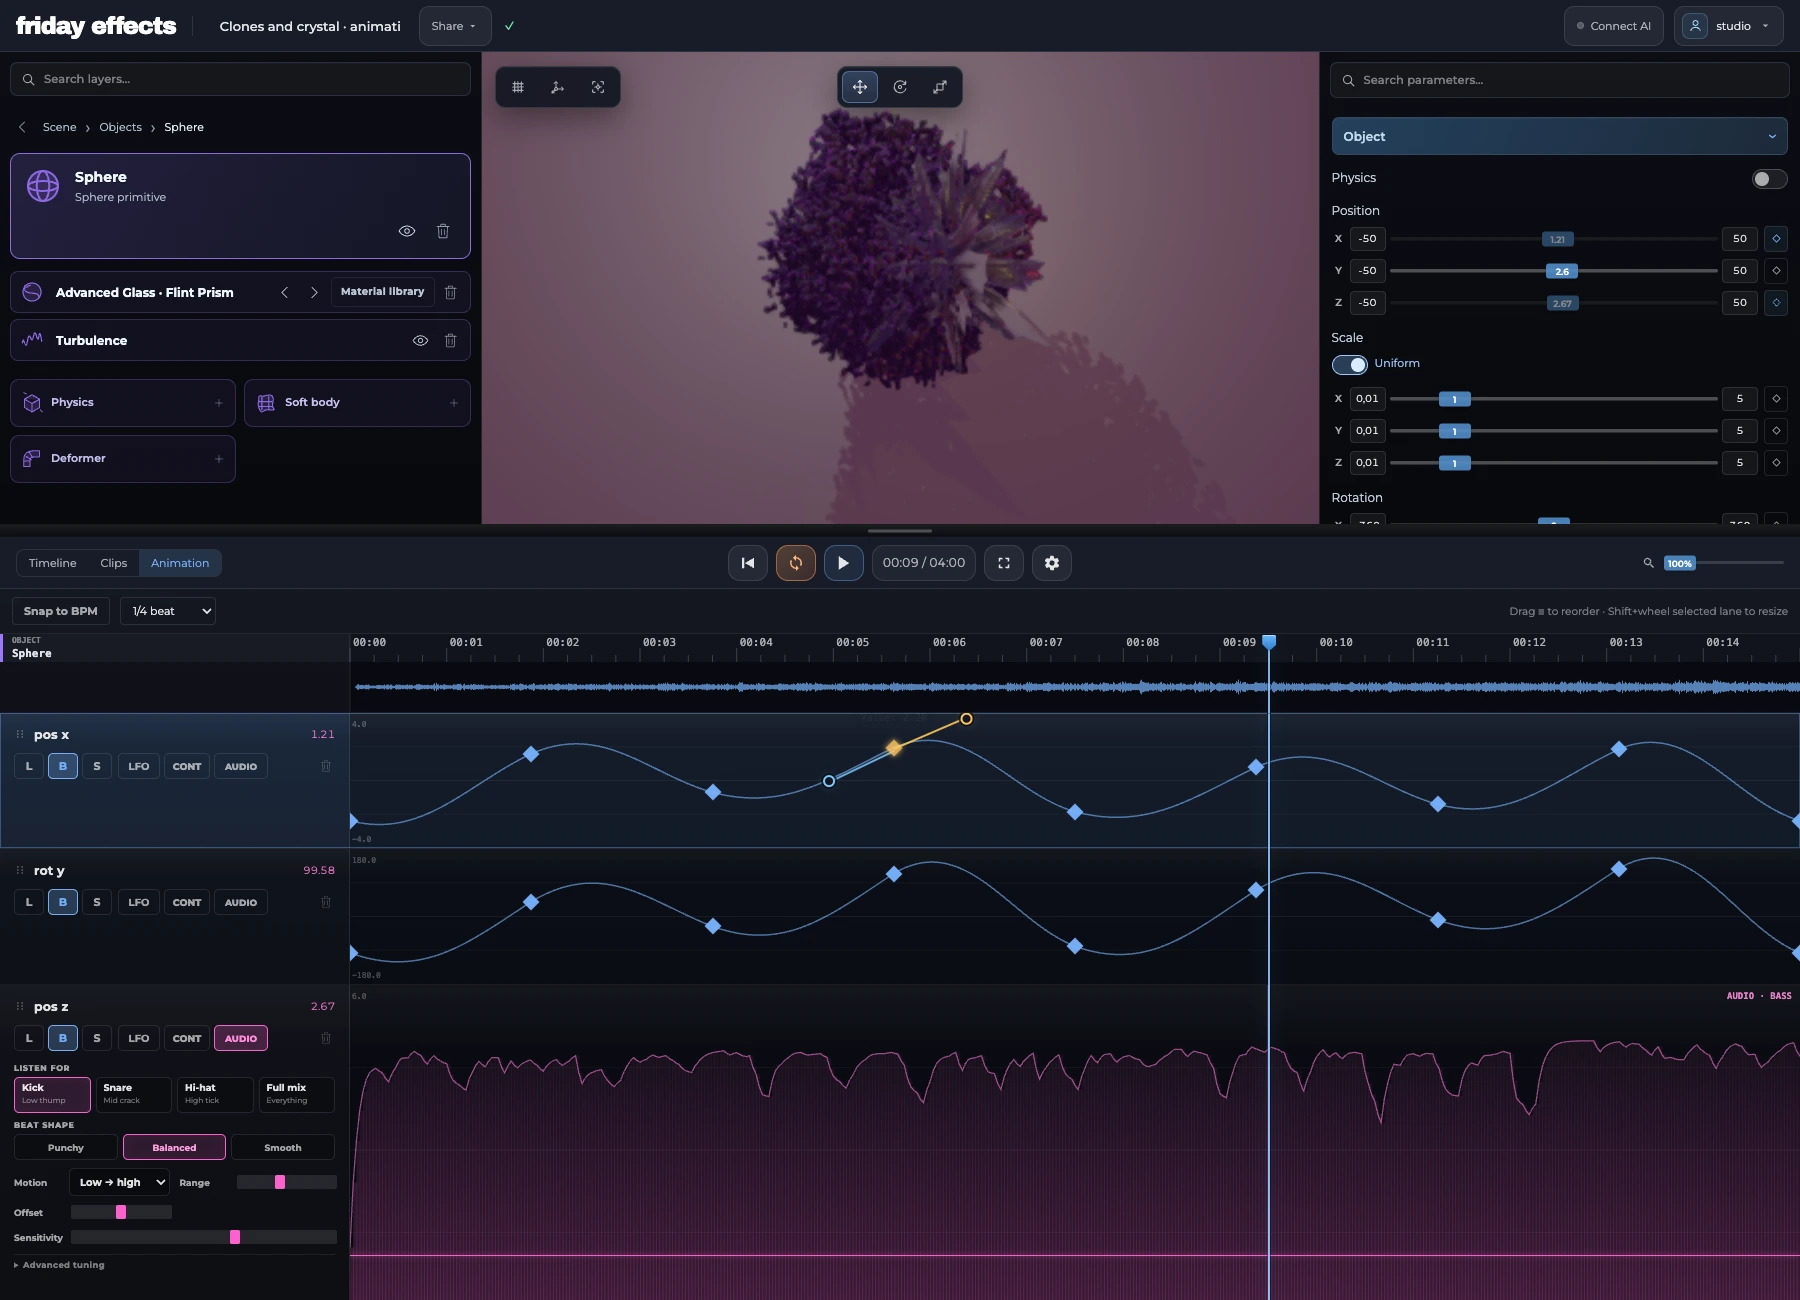Open Motion Low → high dropdown
The width and height of the screenshot is (1800, 1300).
tap(120, 1182)
